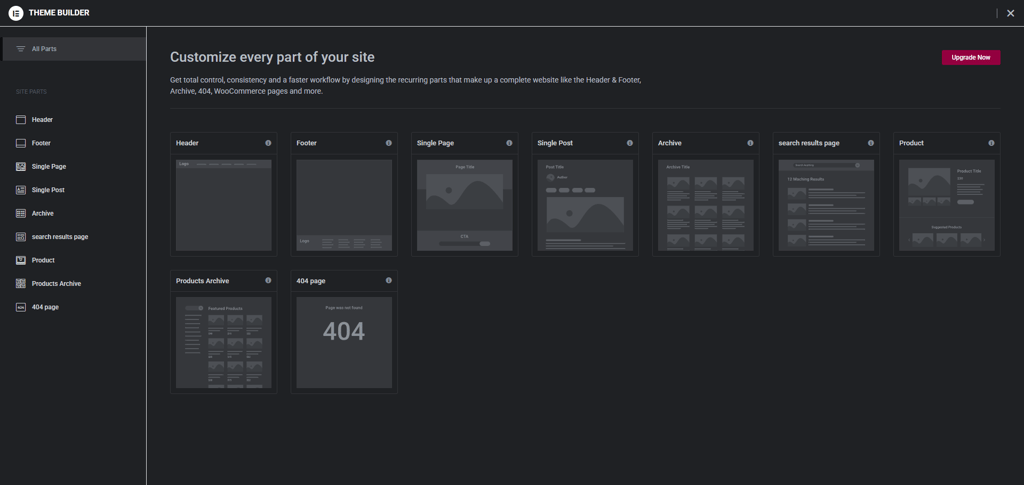The image size is (1024, 485).
Task: Click the Footer card title
Action: click(x=306, y=143)
